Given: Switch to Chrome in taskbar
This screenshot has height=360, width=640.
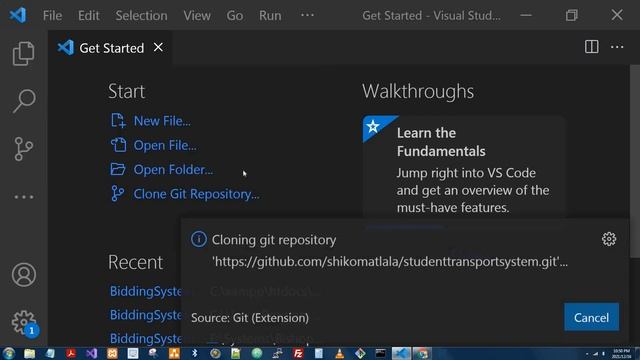Looking at the screenshot, I should pyautogui.click(x=422, y=353).
